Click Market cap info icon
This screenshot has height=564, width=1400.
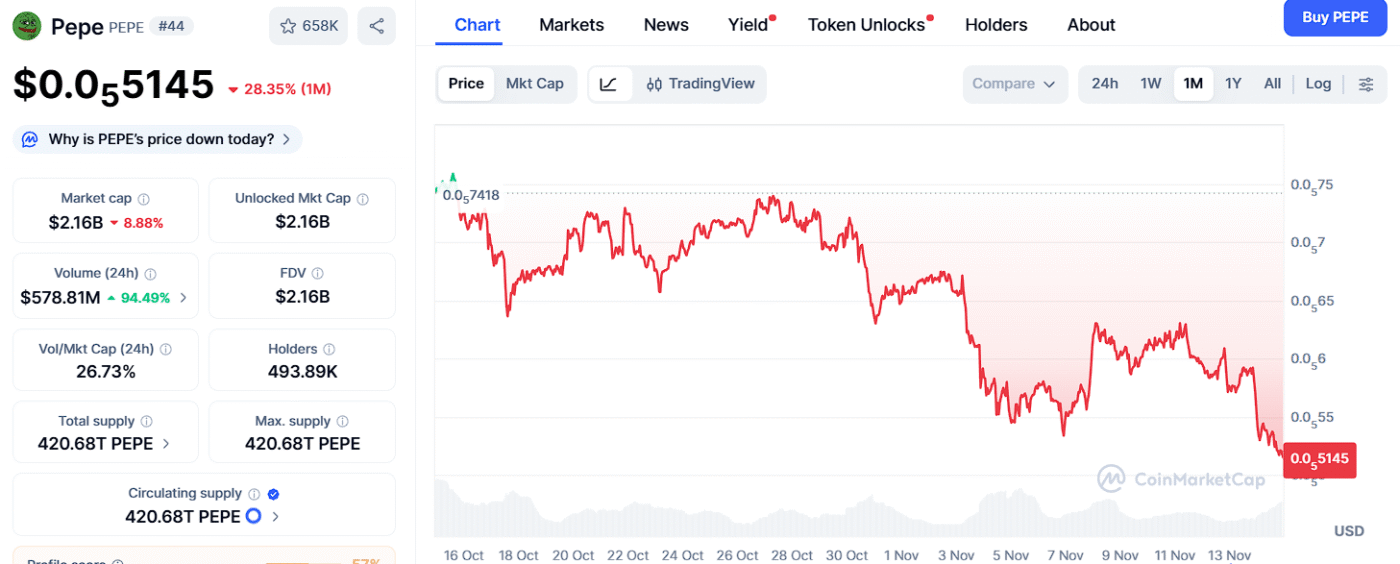[x=144, y=199]
